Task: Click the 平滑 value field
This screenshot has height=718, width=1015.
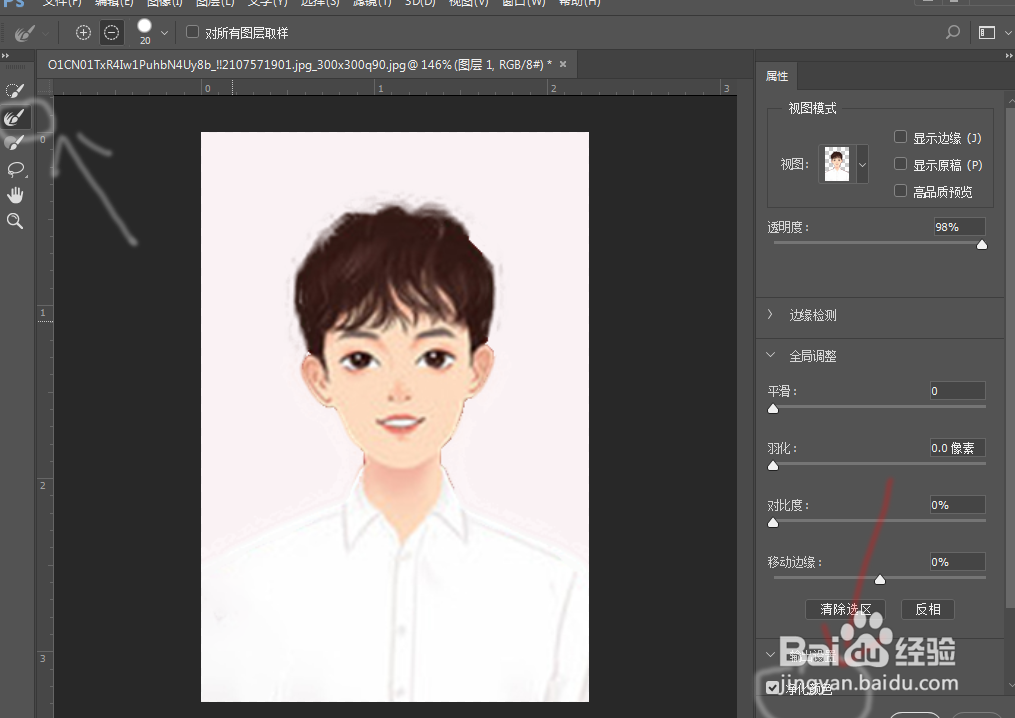Action: (x=957, y=390)
